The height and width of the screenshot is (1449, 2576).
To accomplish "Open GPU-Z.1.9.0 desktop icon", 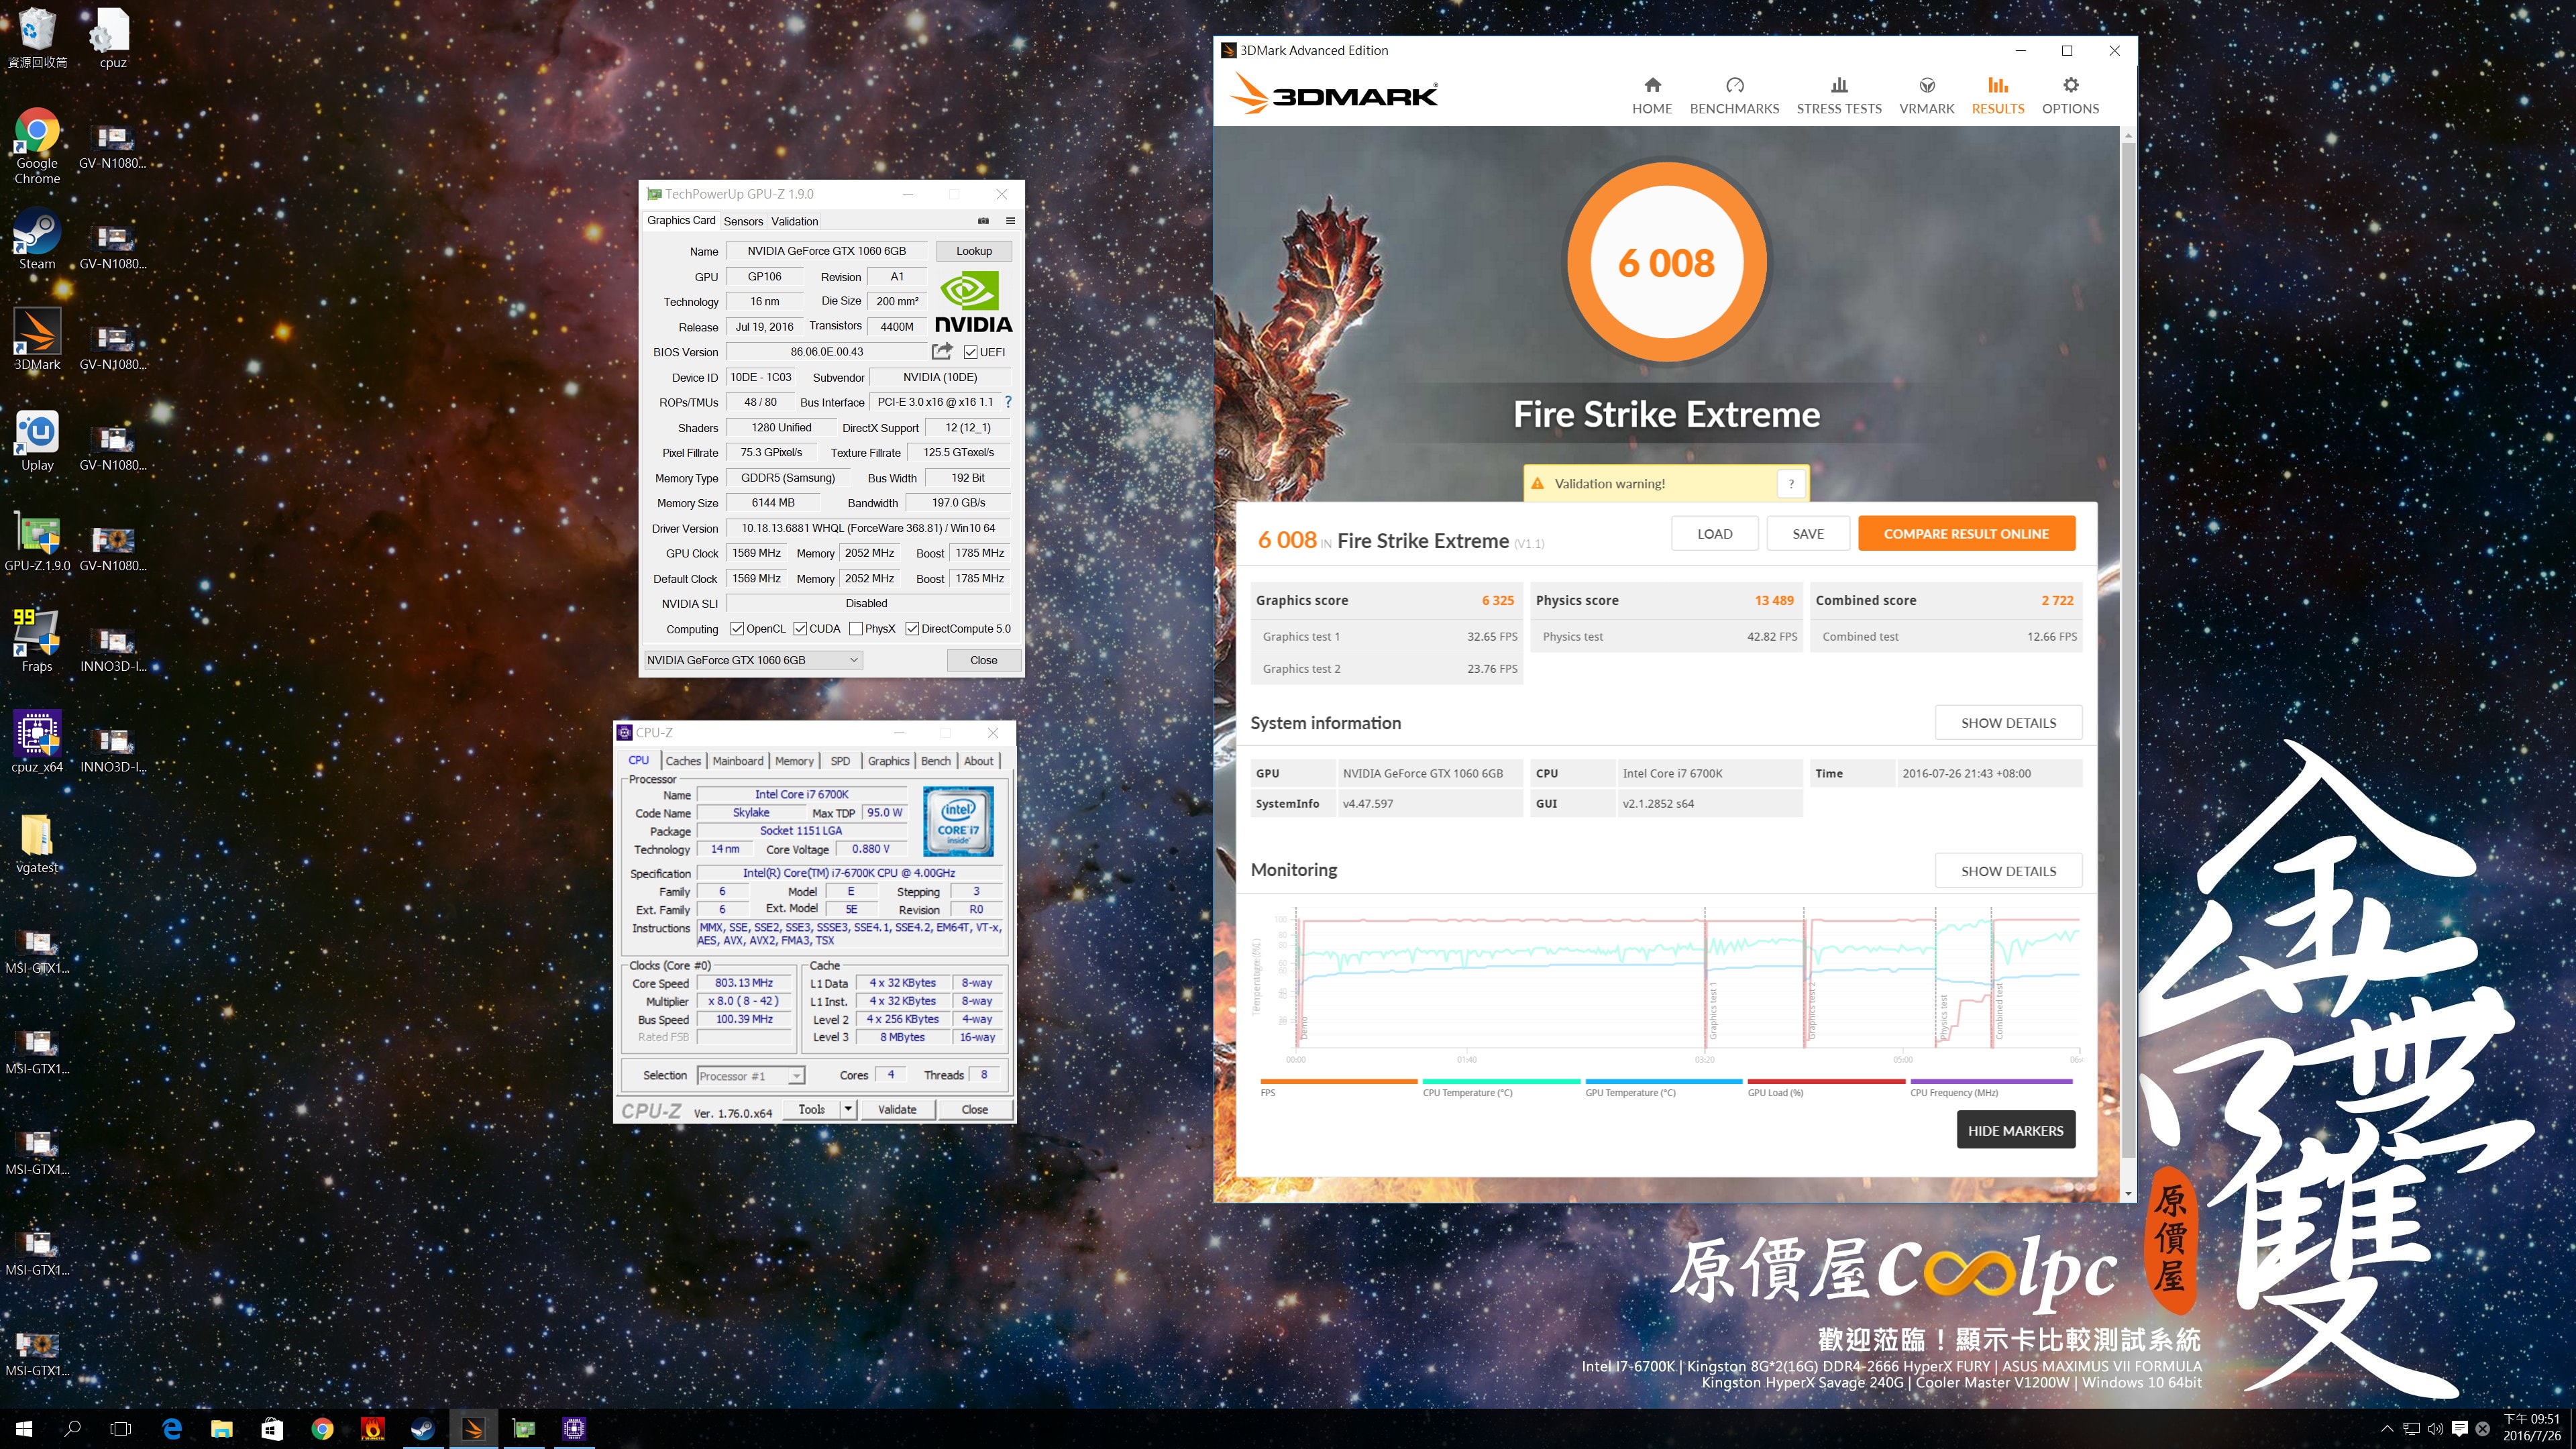I will click(37, 541).
